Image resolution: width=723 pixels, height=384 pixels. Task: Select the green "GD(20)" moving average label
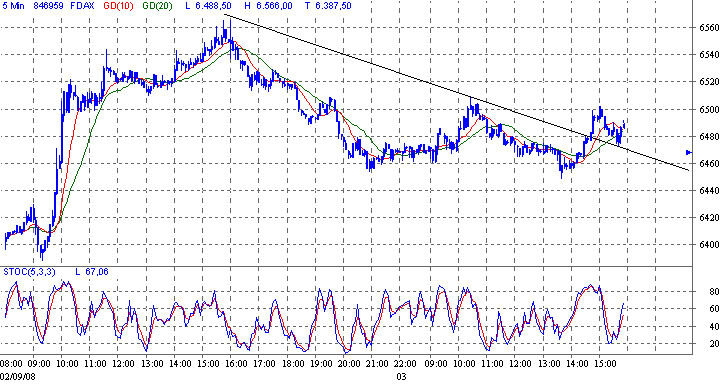pos(157,6)
